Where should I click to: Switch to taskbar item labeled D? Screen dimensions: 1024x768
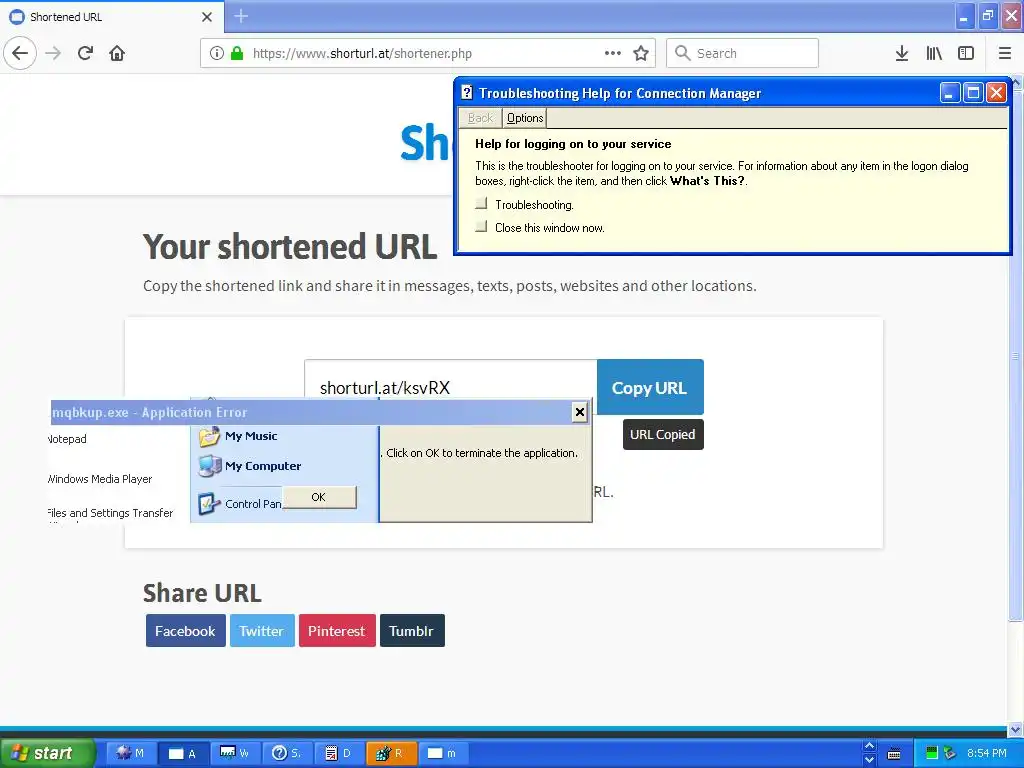tap(338, 753)
